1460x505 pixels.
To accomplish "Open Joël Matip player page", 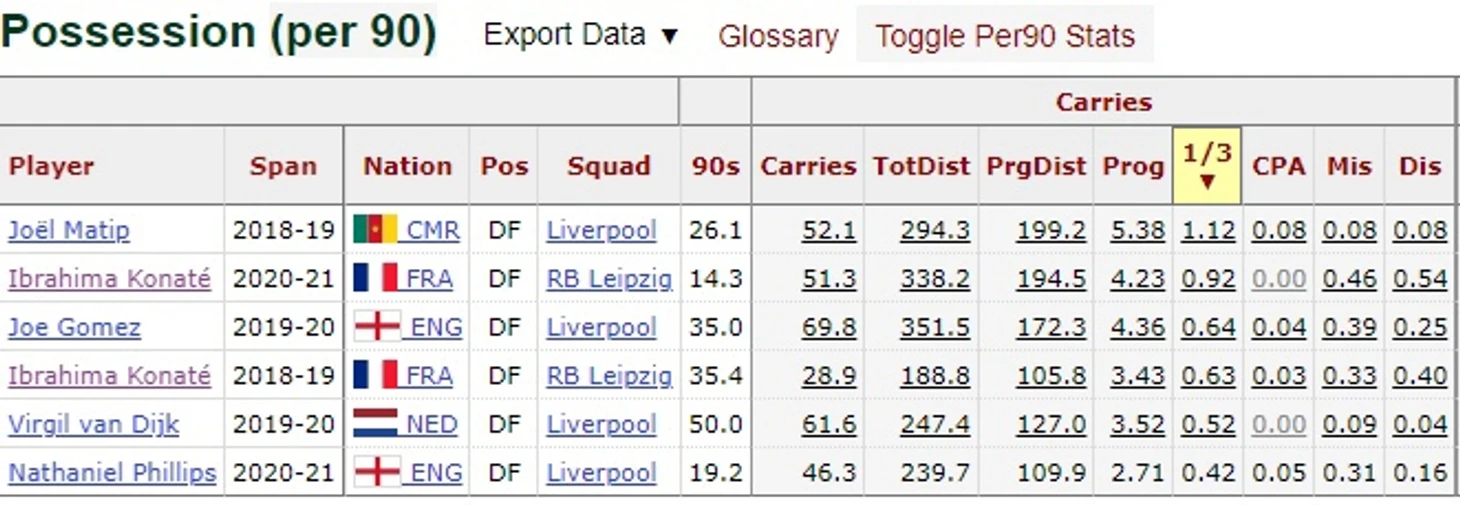I will 69,230.
